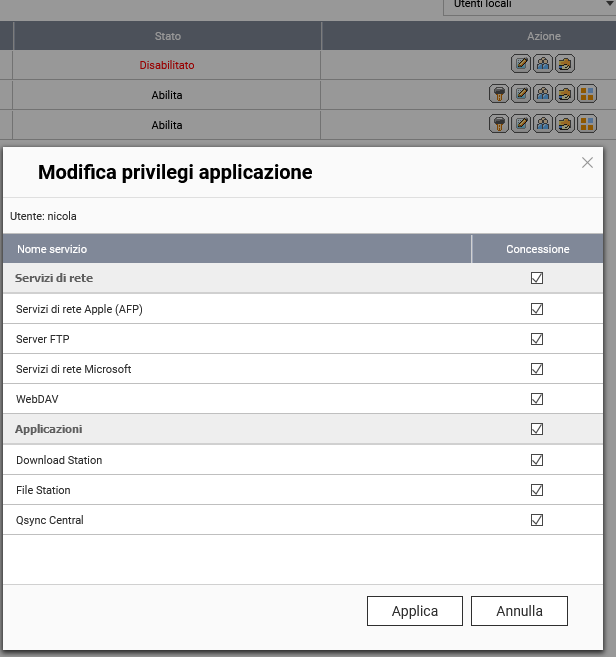
Task: Click the change password key icon in the first Abilita row
Action: [499, 94]
